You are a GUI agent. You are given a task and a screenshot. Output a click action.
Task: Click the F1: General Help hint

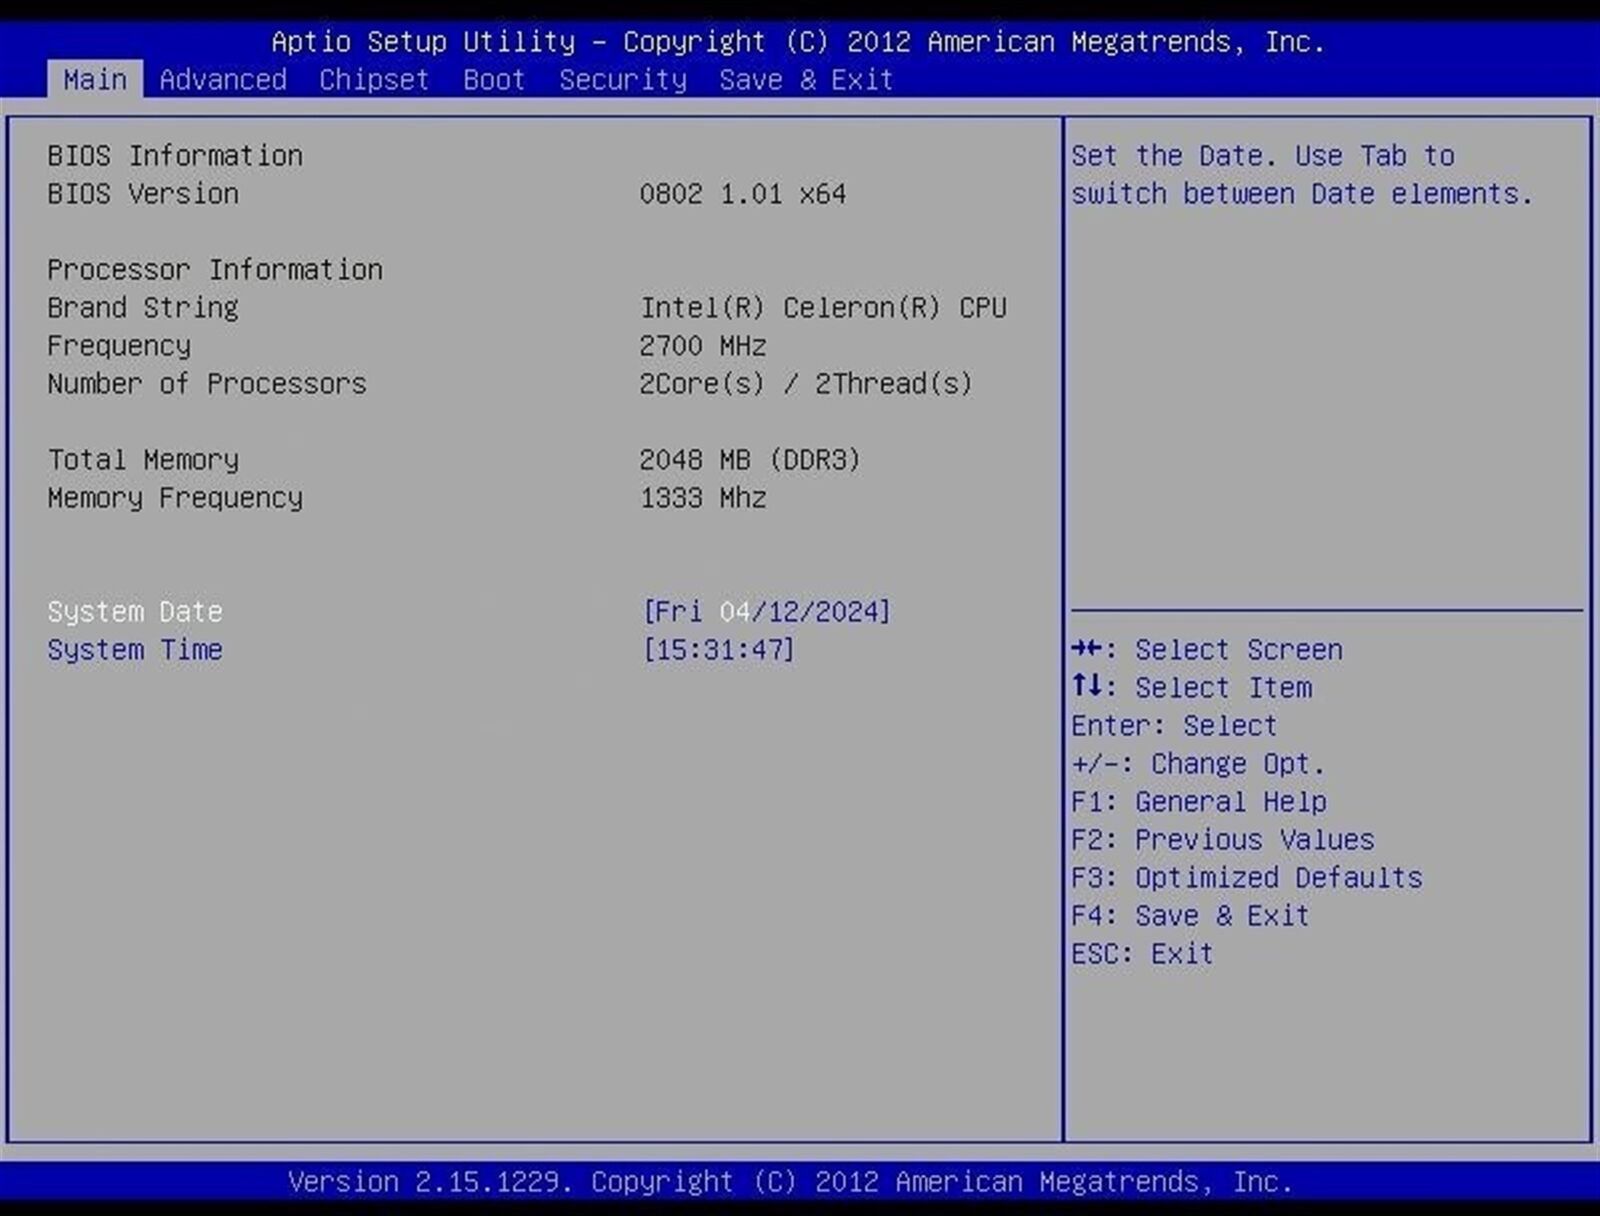coord(1199,801)
